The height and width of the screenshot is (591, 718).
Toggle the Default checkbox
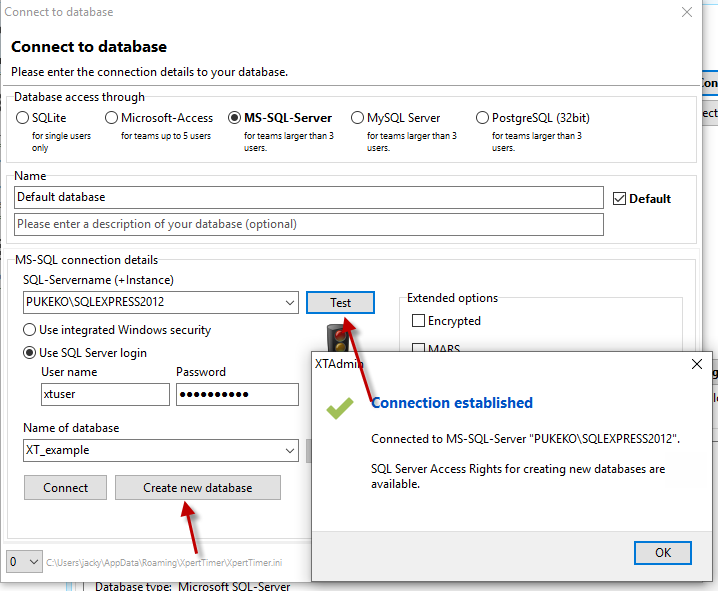coord(619,198)
